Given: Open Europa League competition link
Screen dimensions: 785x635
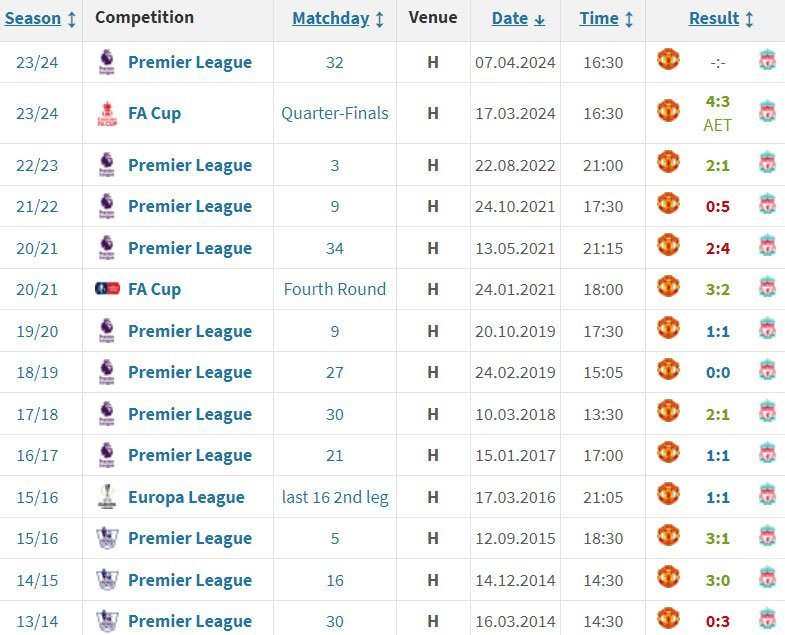Looking at the screenshot, I should tap(186, 497).
